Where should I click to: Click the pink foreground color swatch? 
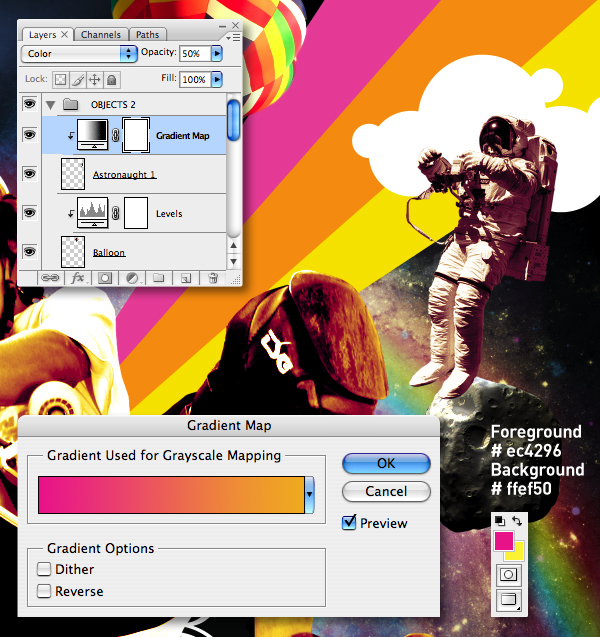[x=503, y=541]
